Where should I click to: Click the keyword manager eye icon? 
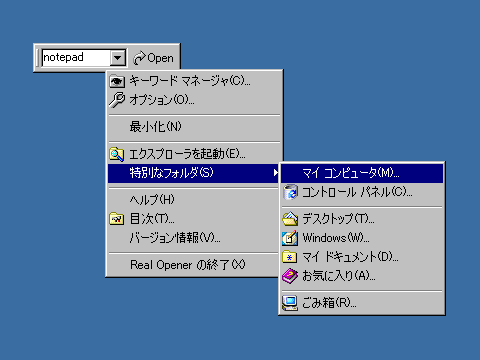[x=117, y=81]
